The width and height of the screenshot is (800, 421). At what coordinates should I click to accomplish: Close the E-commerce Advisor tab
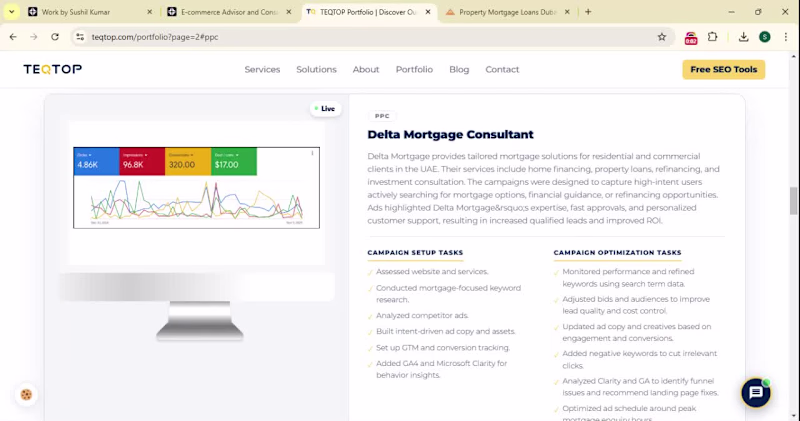click(x=289, y=12)
